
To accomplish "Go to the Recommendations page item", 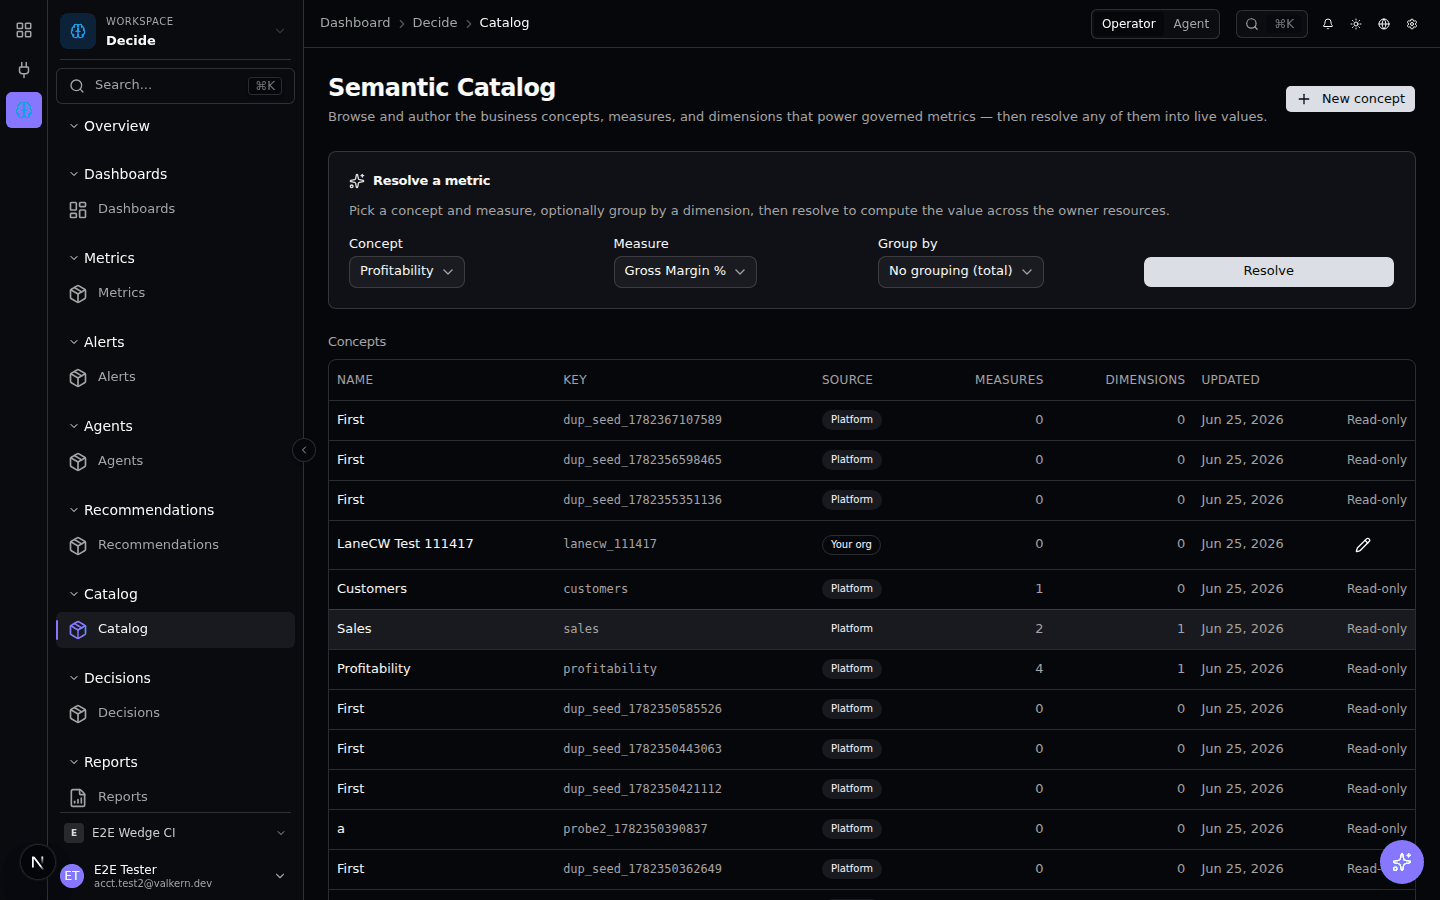I will (x=175, y=545).
